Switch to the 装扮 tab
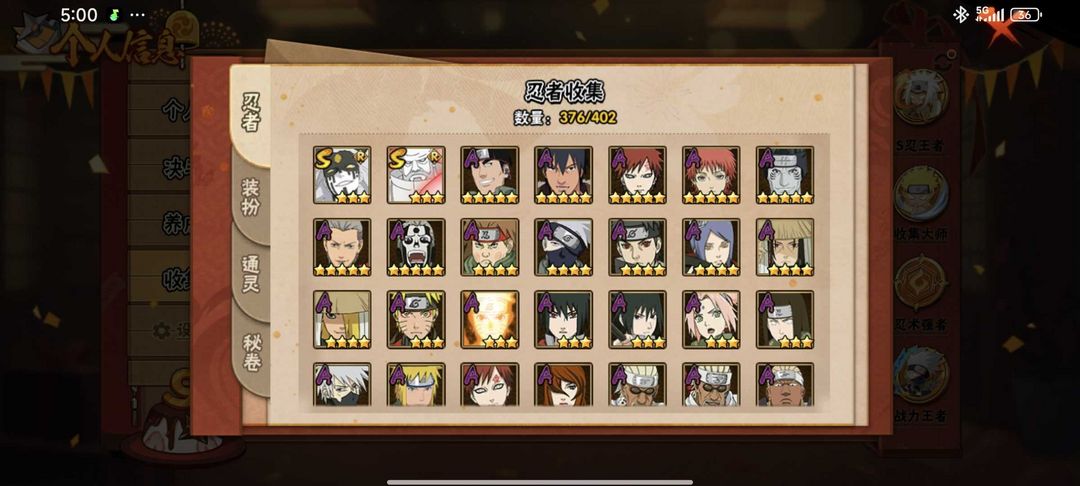 tap(250, 198)
